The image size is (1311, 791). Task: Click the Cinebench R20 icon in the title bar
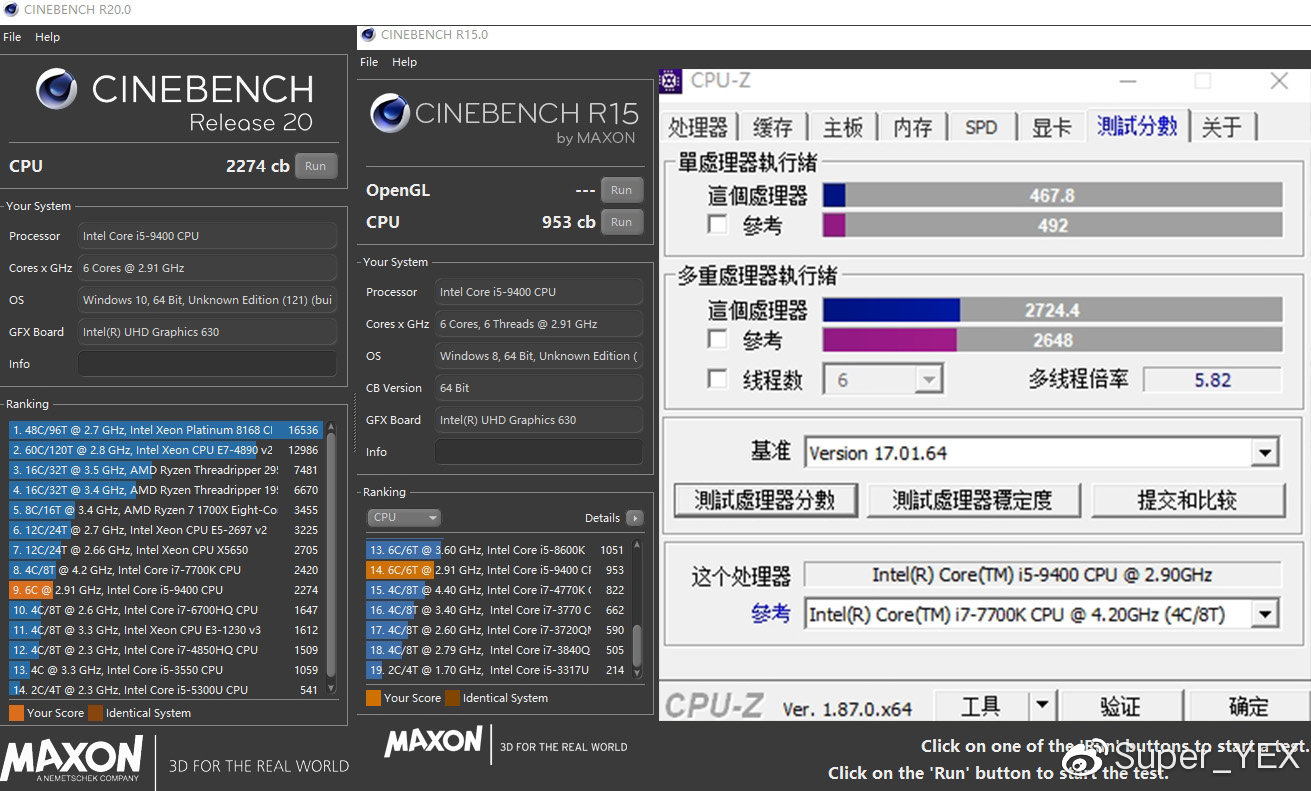click(11, 9)
